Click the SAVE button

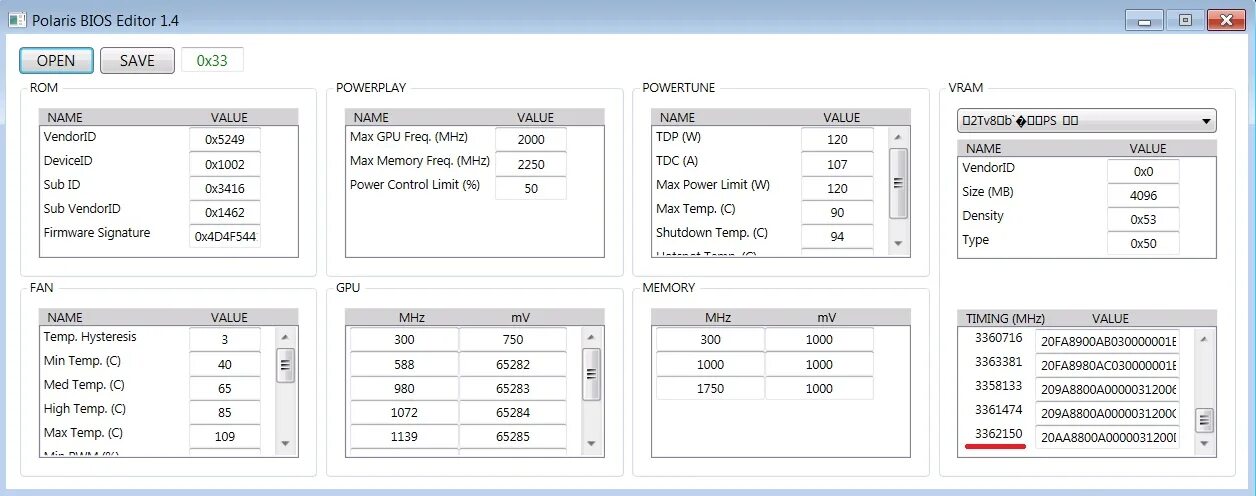(x=137, y=60)
